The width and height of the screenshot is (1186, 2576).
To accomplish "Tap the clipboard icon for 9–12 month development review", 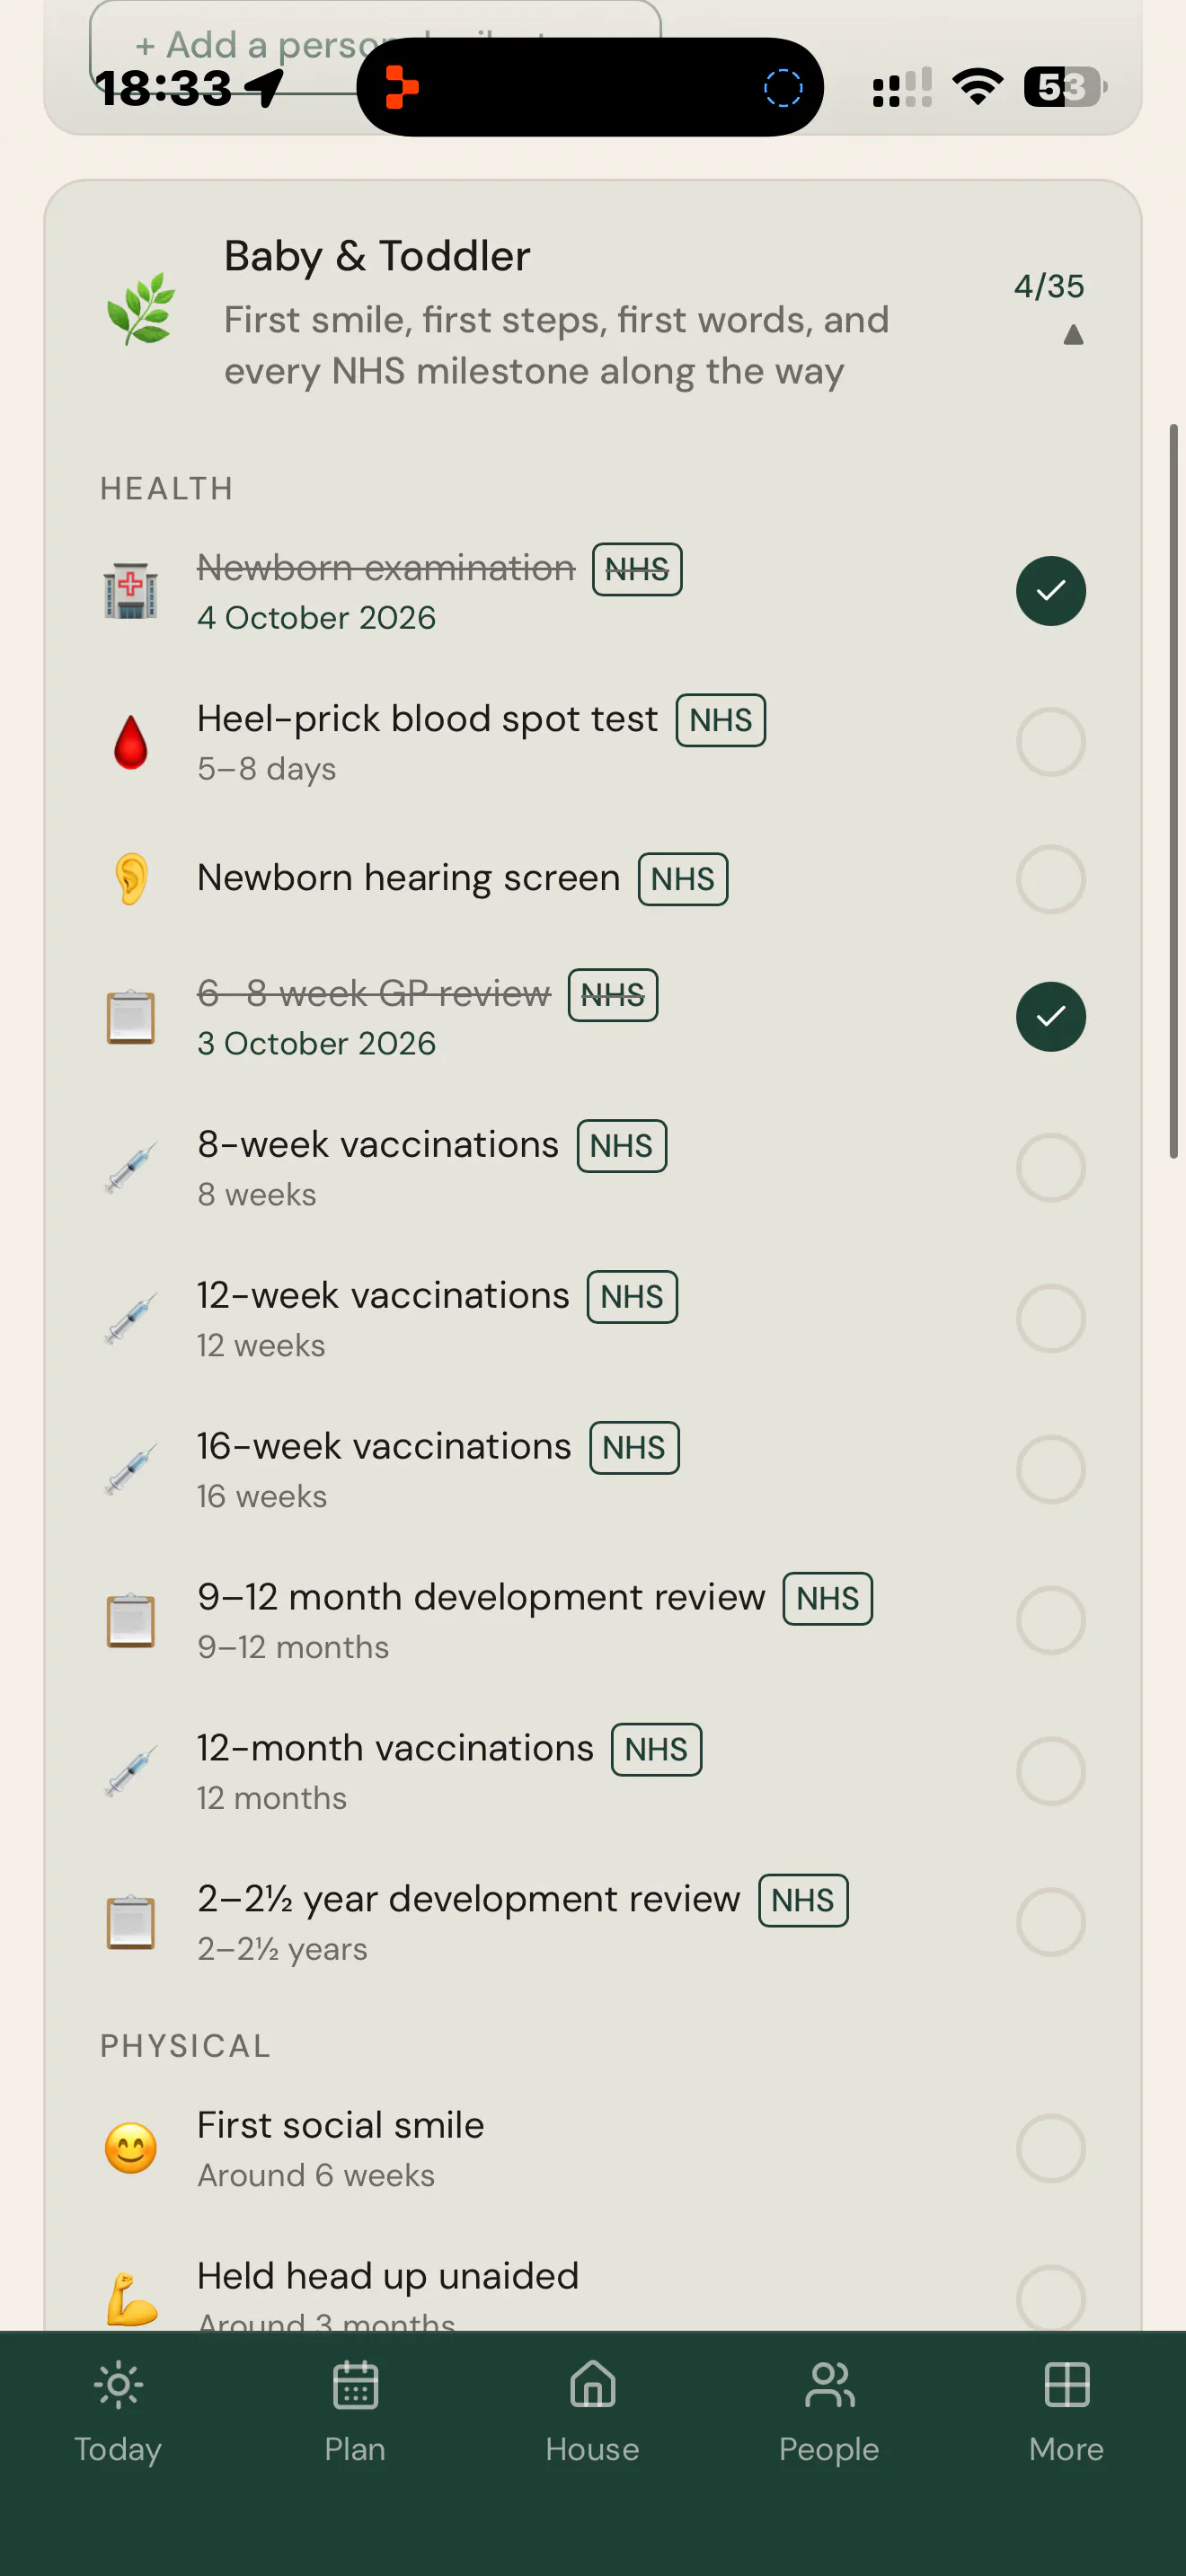I will click(131, 1620).
